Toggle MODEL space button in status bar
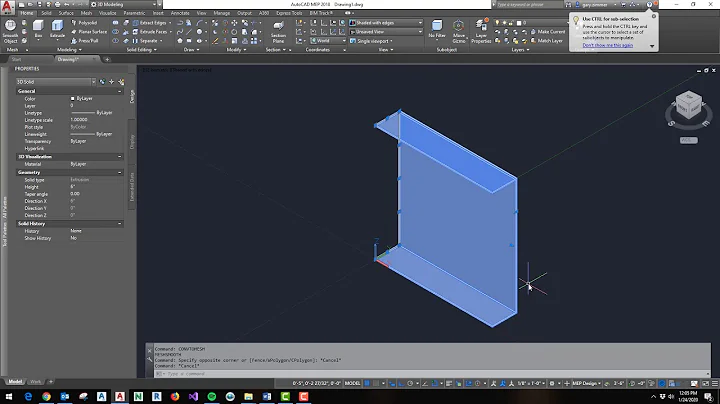Screen dimensions: 720x404 point(352,383)
